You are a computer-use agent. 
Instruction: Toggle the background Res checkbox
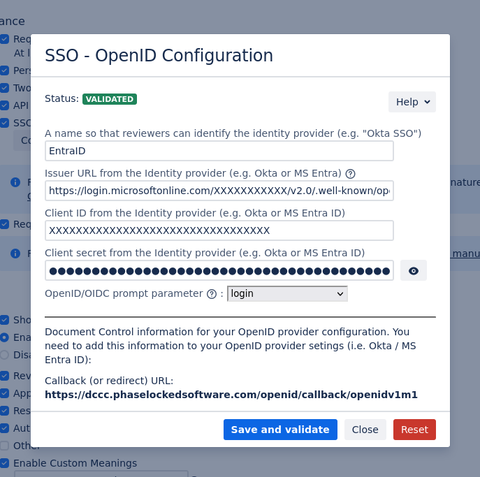tap(4, 411)
